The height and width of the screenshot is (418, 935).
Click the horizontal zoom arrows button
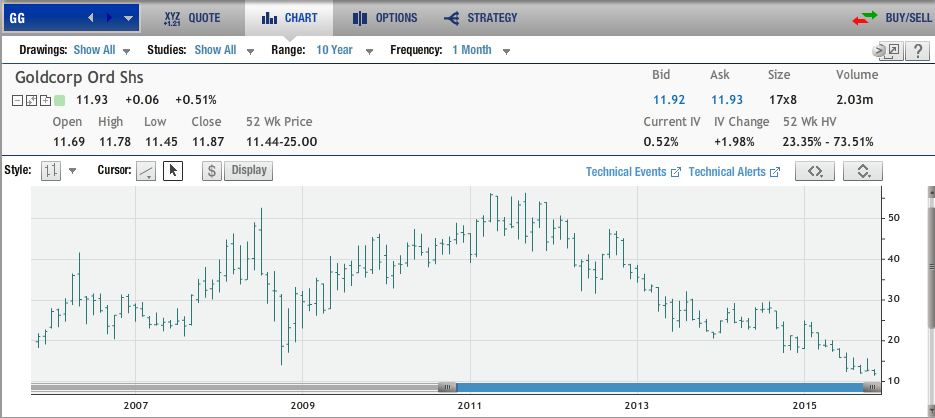pyautogui.click(x=815, y=171)
